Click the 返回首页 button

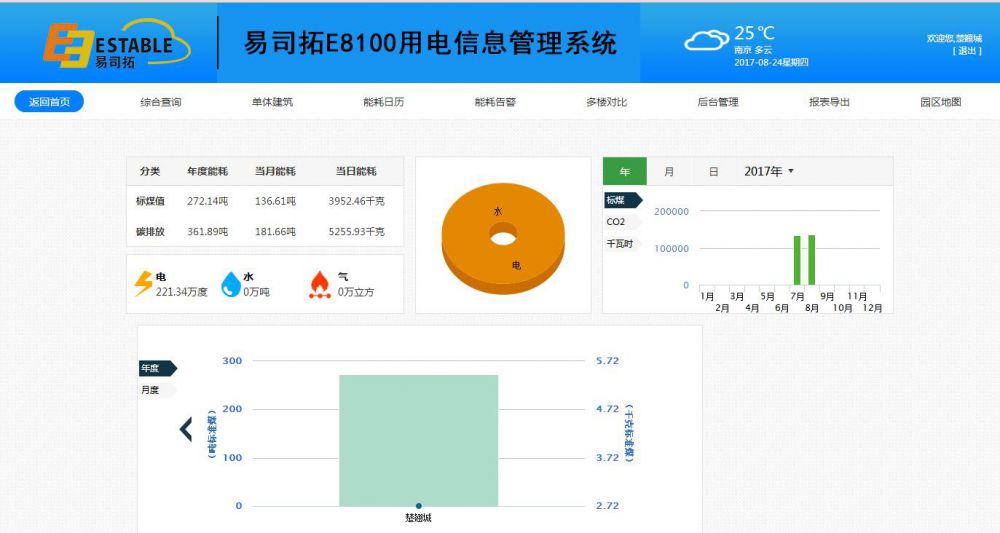pos(49,102)
